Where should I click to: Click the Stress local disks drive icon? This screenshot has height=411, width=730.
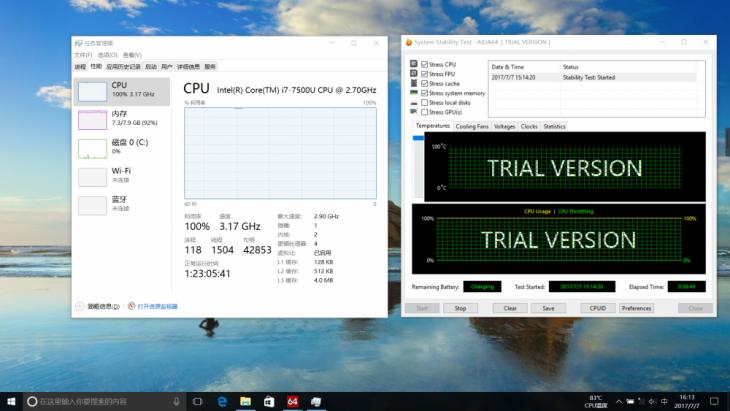[413, 102]
